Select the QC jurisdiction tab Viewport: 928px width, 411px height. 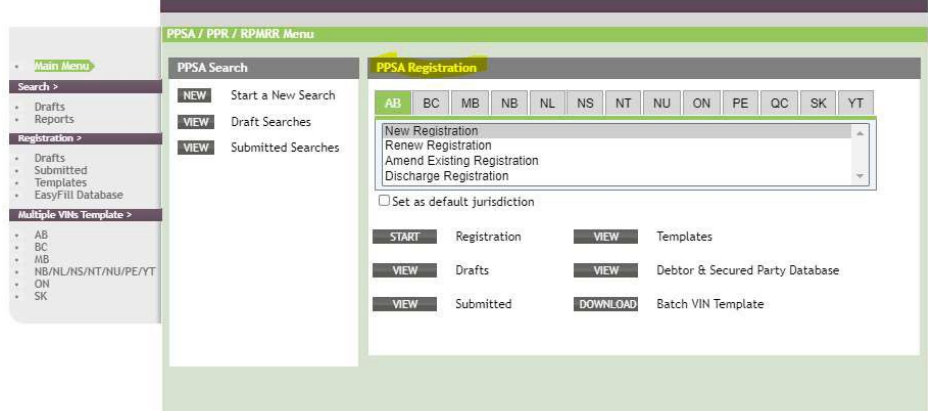tap(779, 104)
